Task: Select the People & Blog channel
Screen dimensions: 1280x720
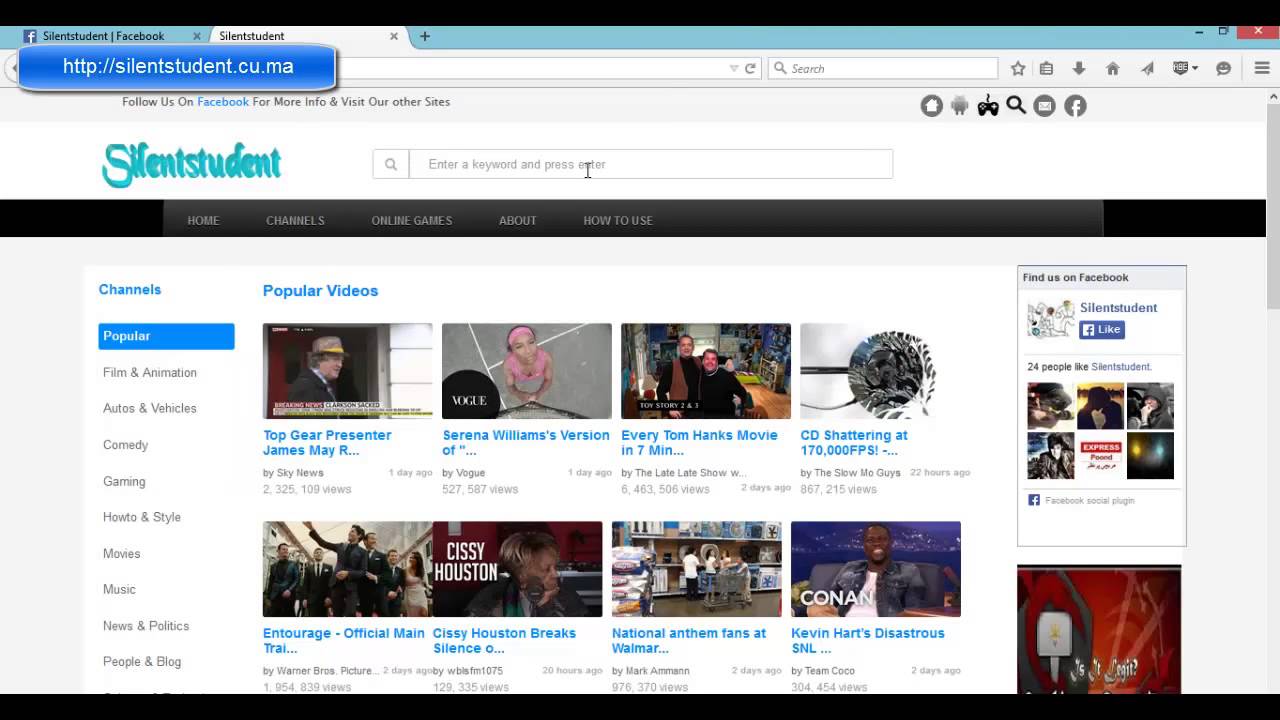Action: click(142, 662)
